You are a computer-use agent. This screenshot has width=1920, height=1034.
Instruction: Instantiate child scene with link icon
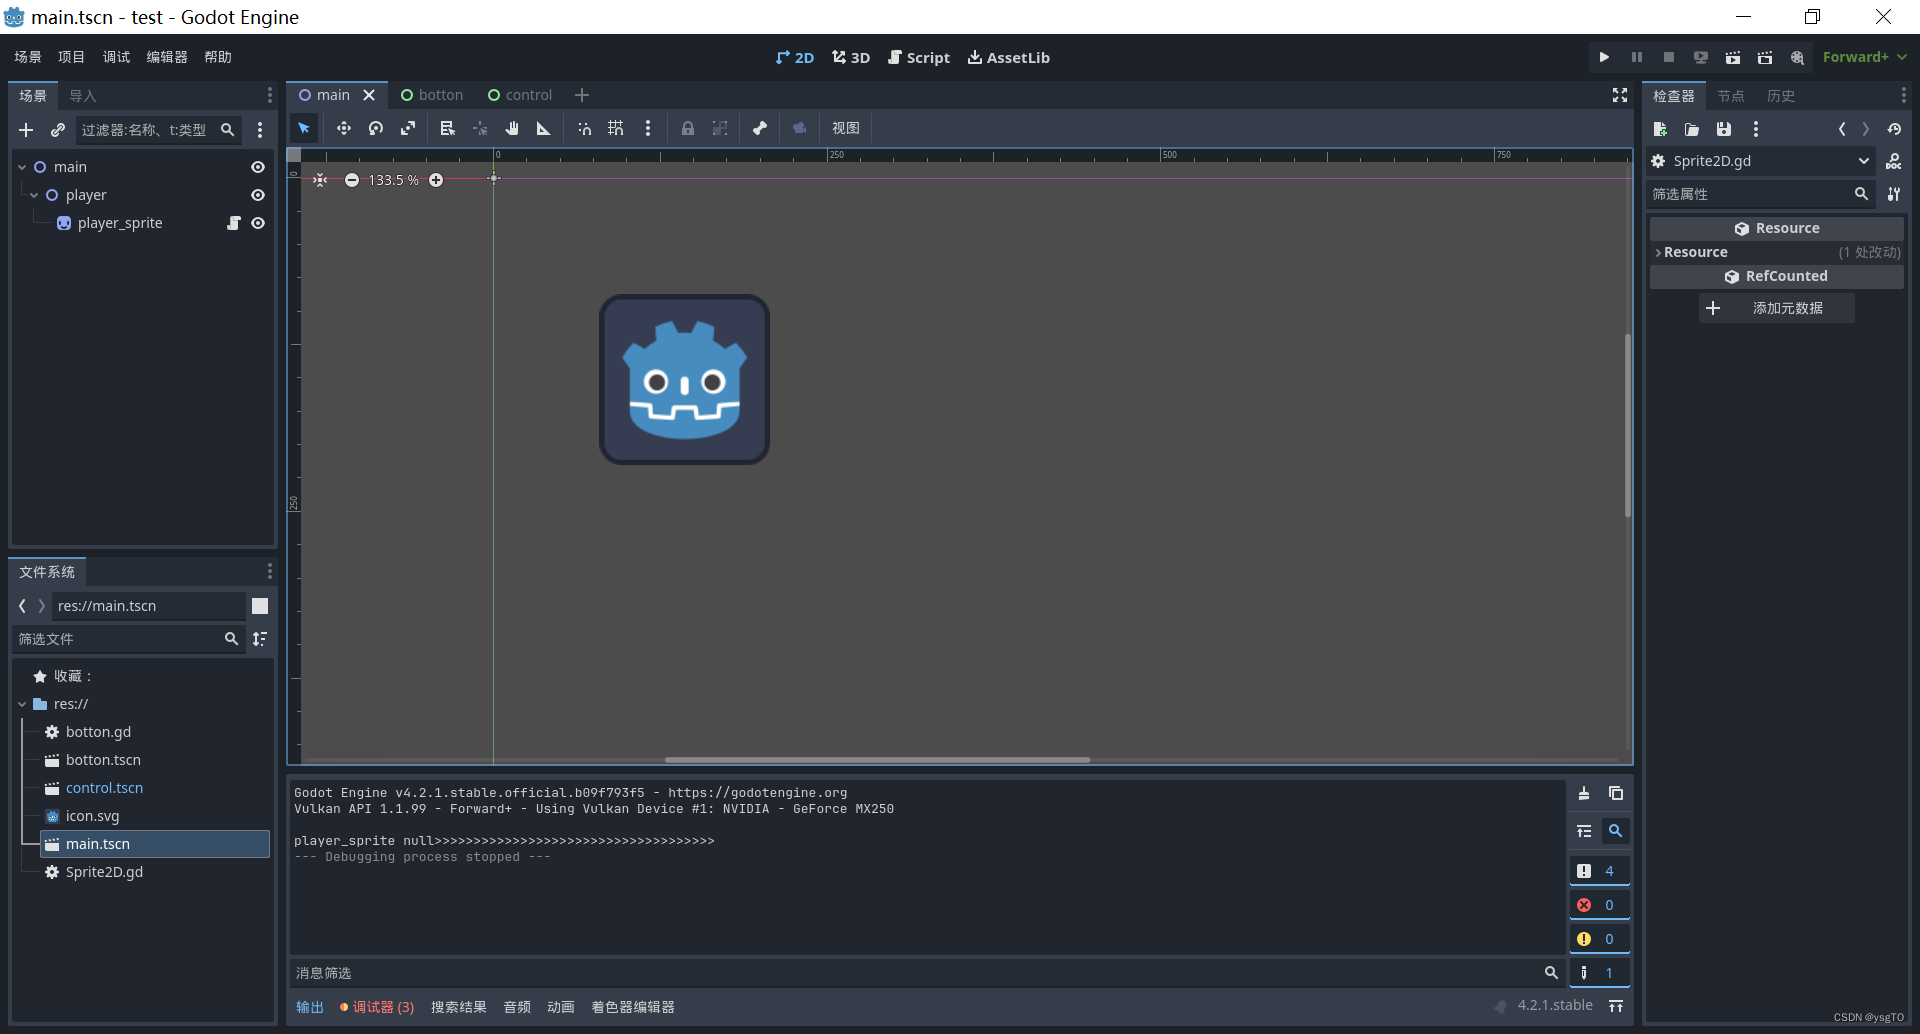(58, 130)
